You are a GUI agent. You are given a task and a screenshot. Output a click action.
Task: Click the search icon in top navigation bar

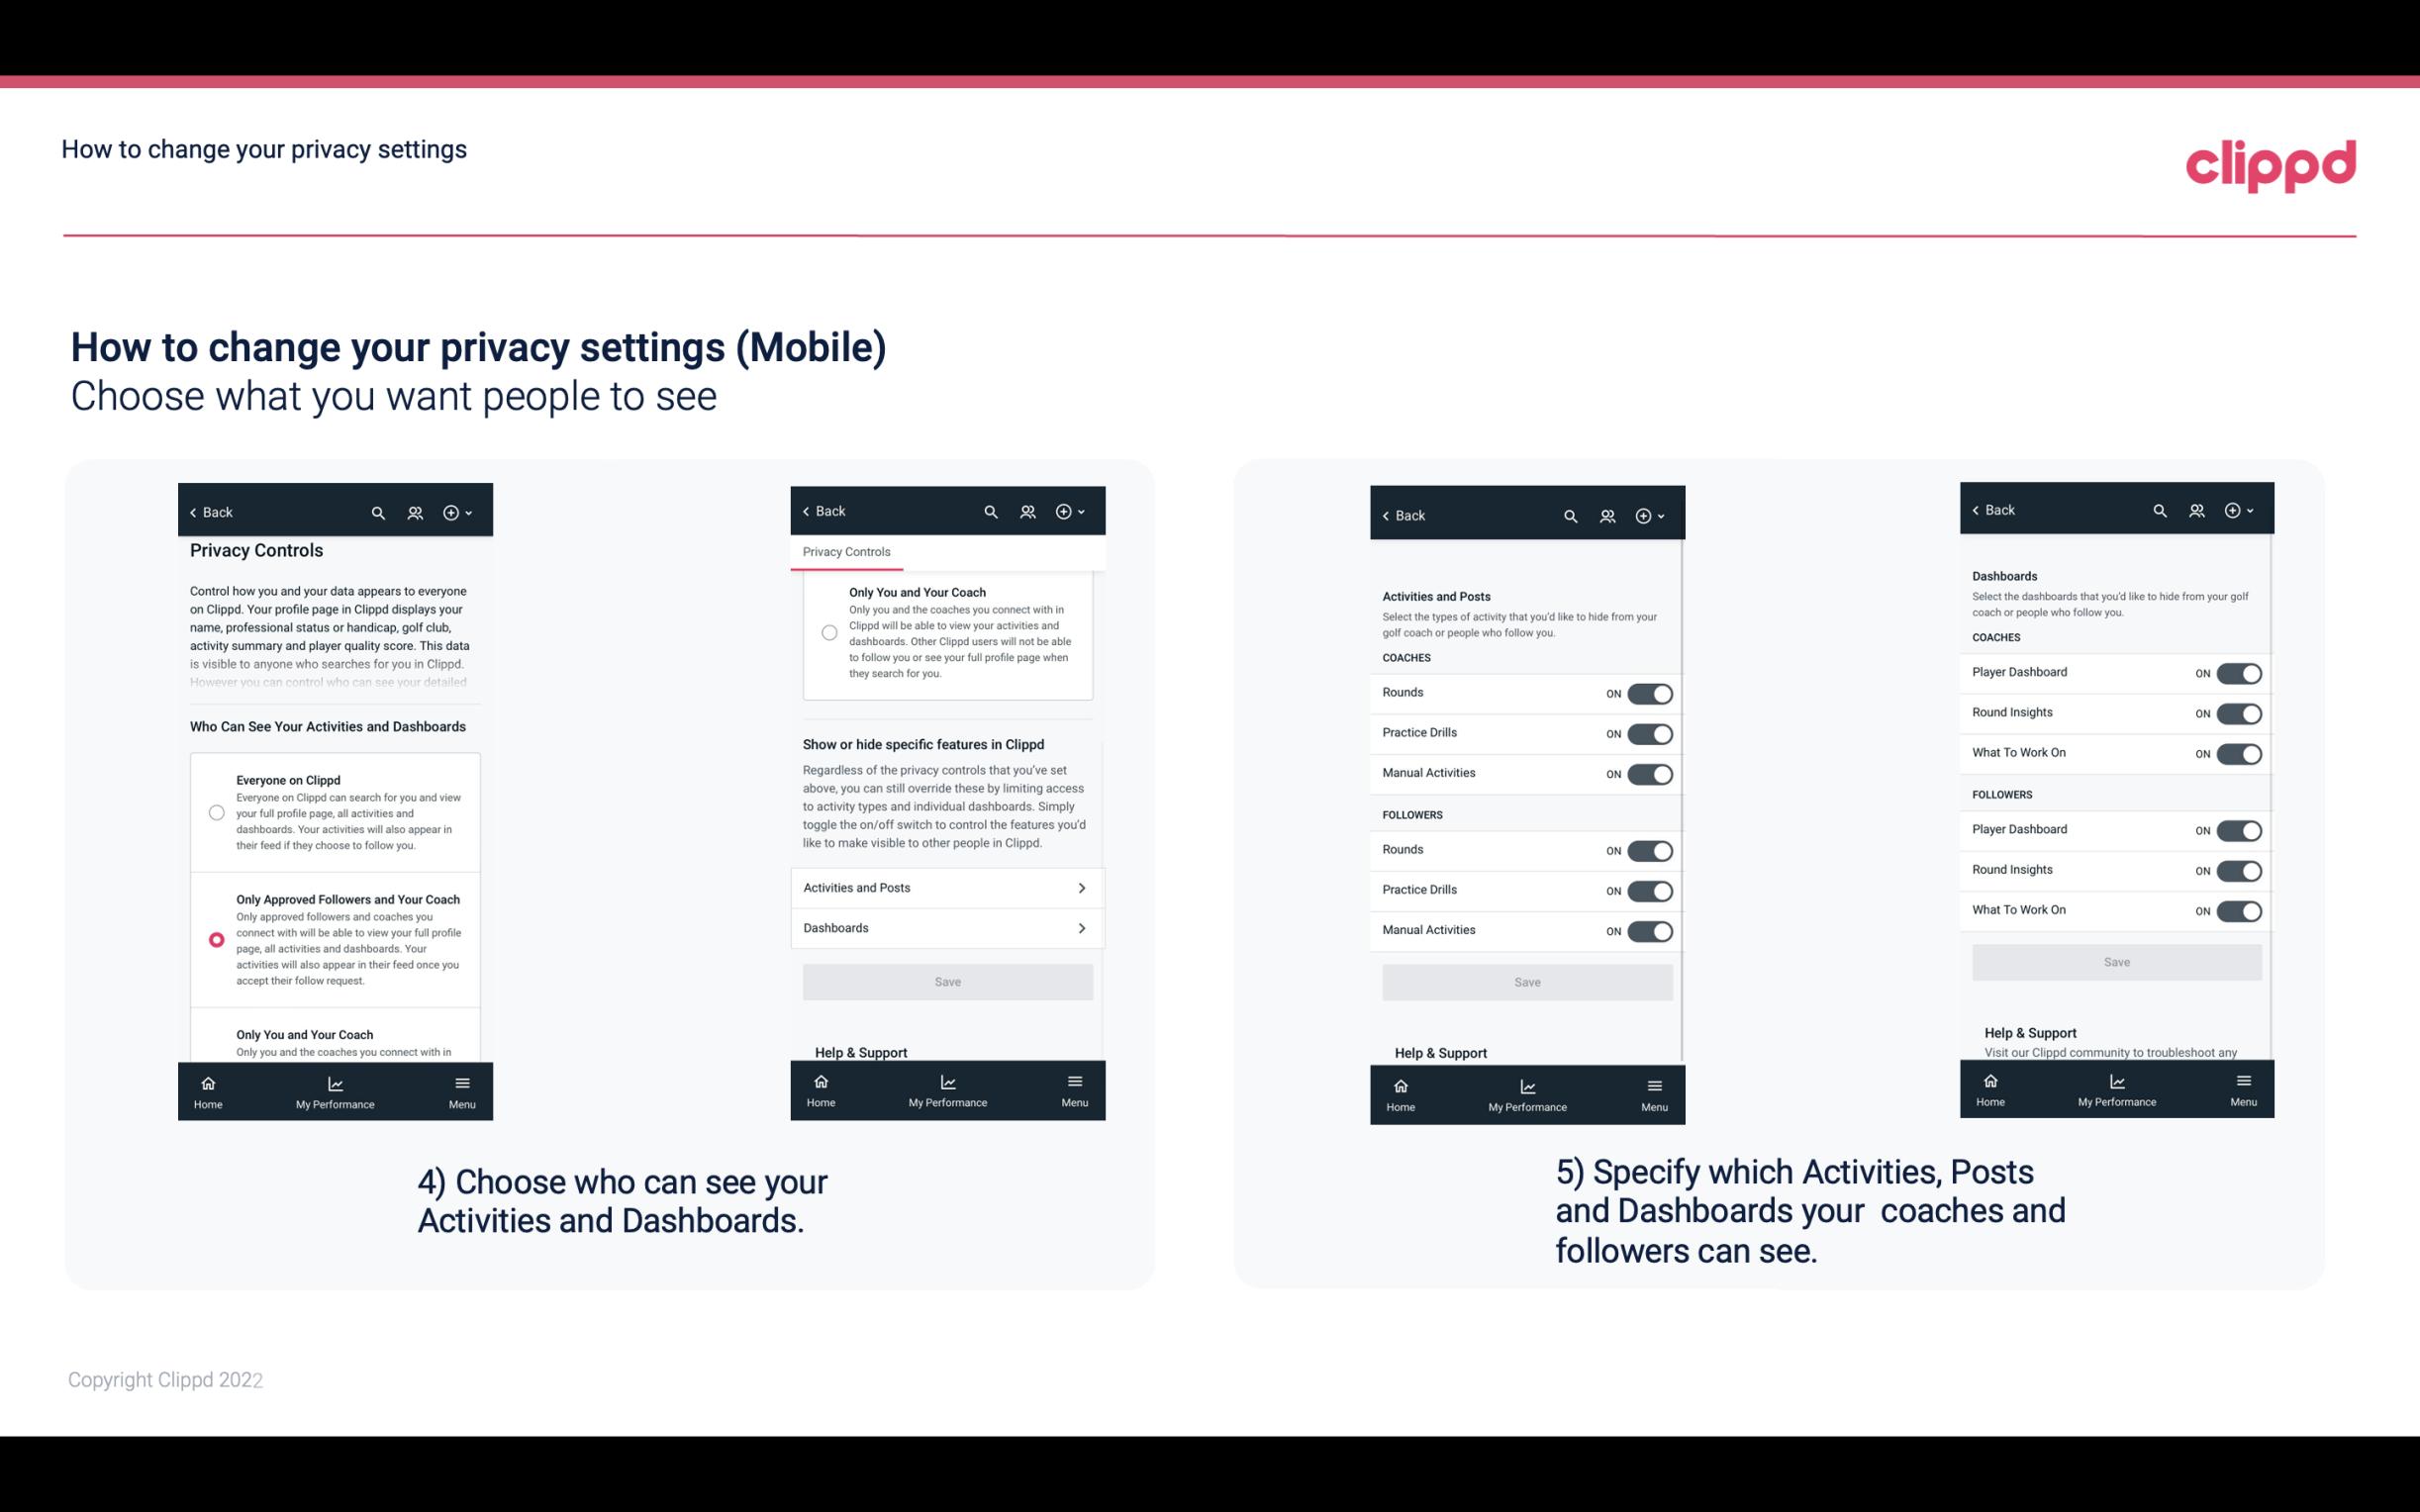[x=378, y=511]
